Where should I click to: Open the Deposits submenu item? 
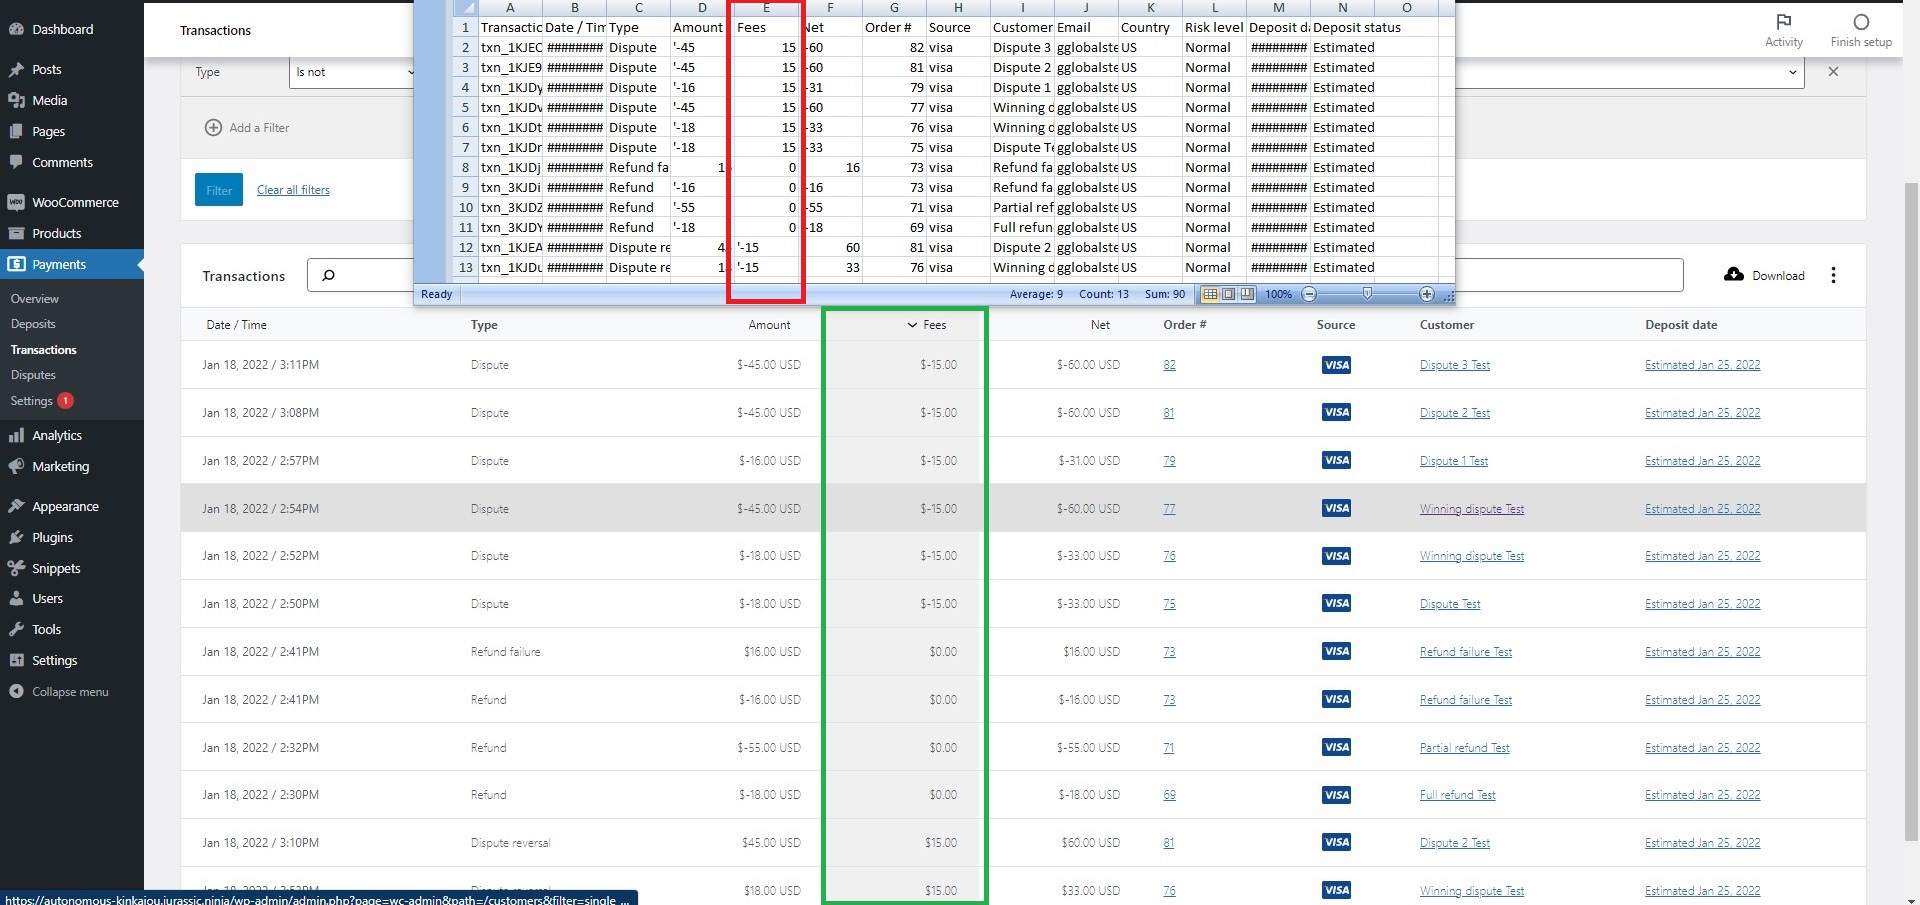[33, 323]
